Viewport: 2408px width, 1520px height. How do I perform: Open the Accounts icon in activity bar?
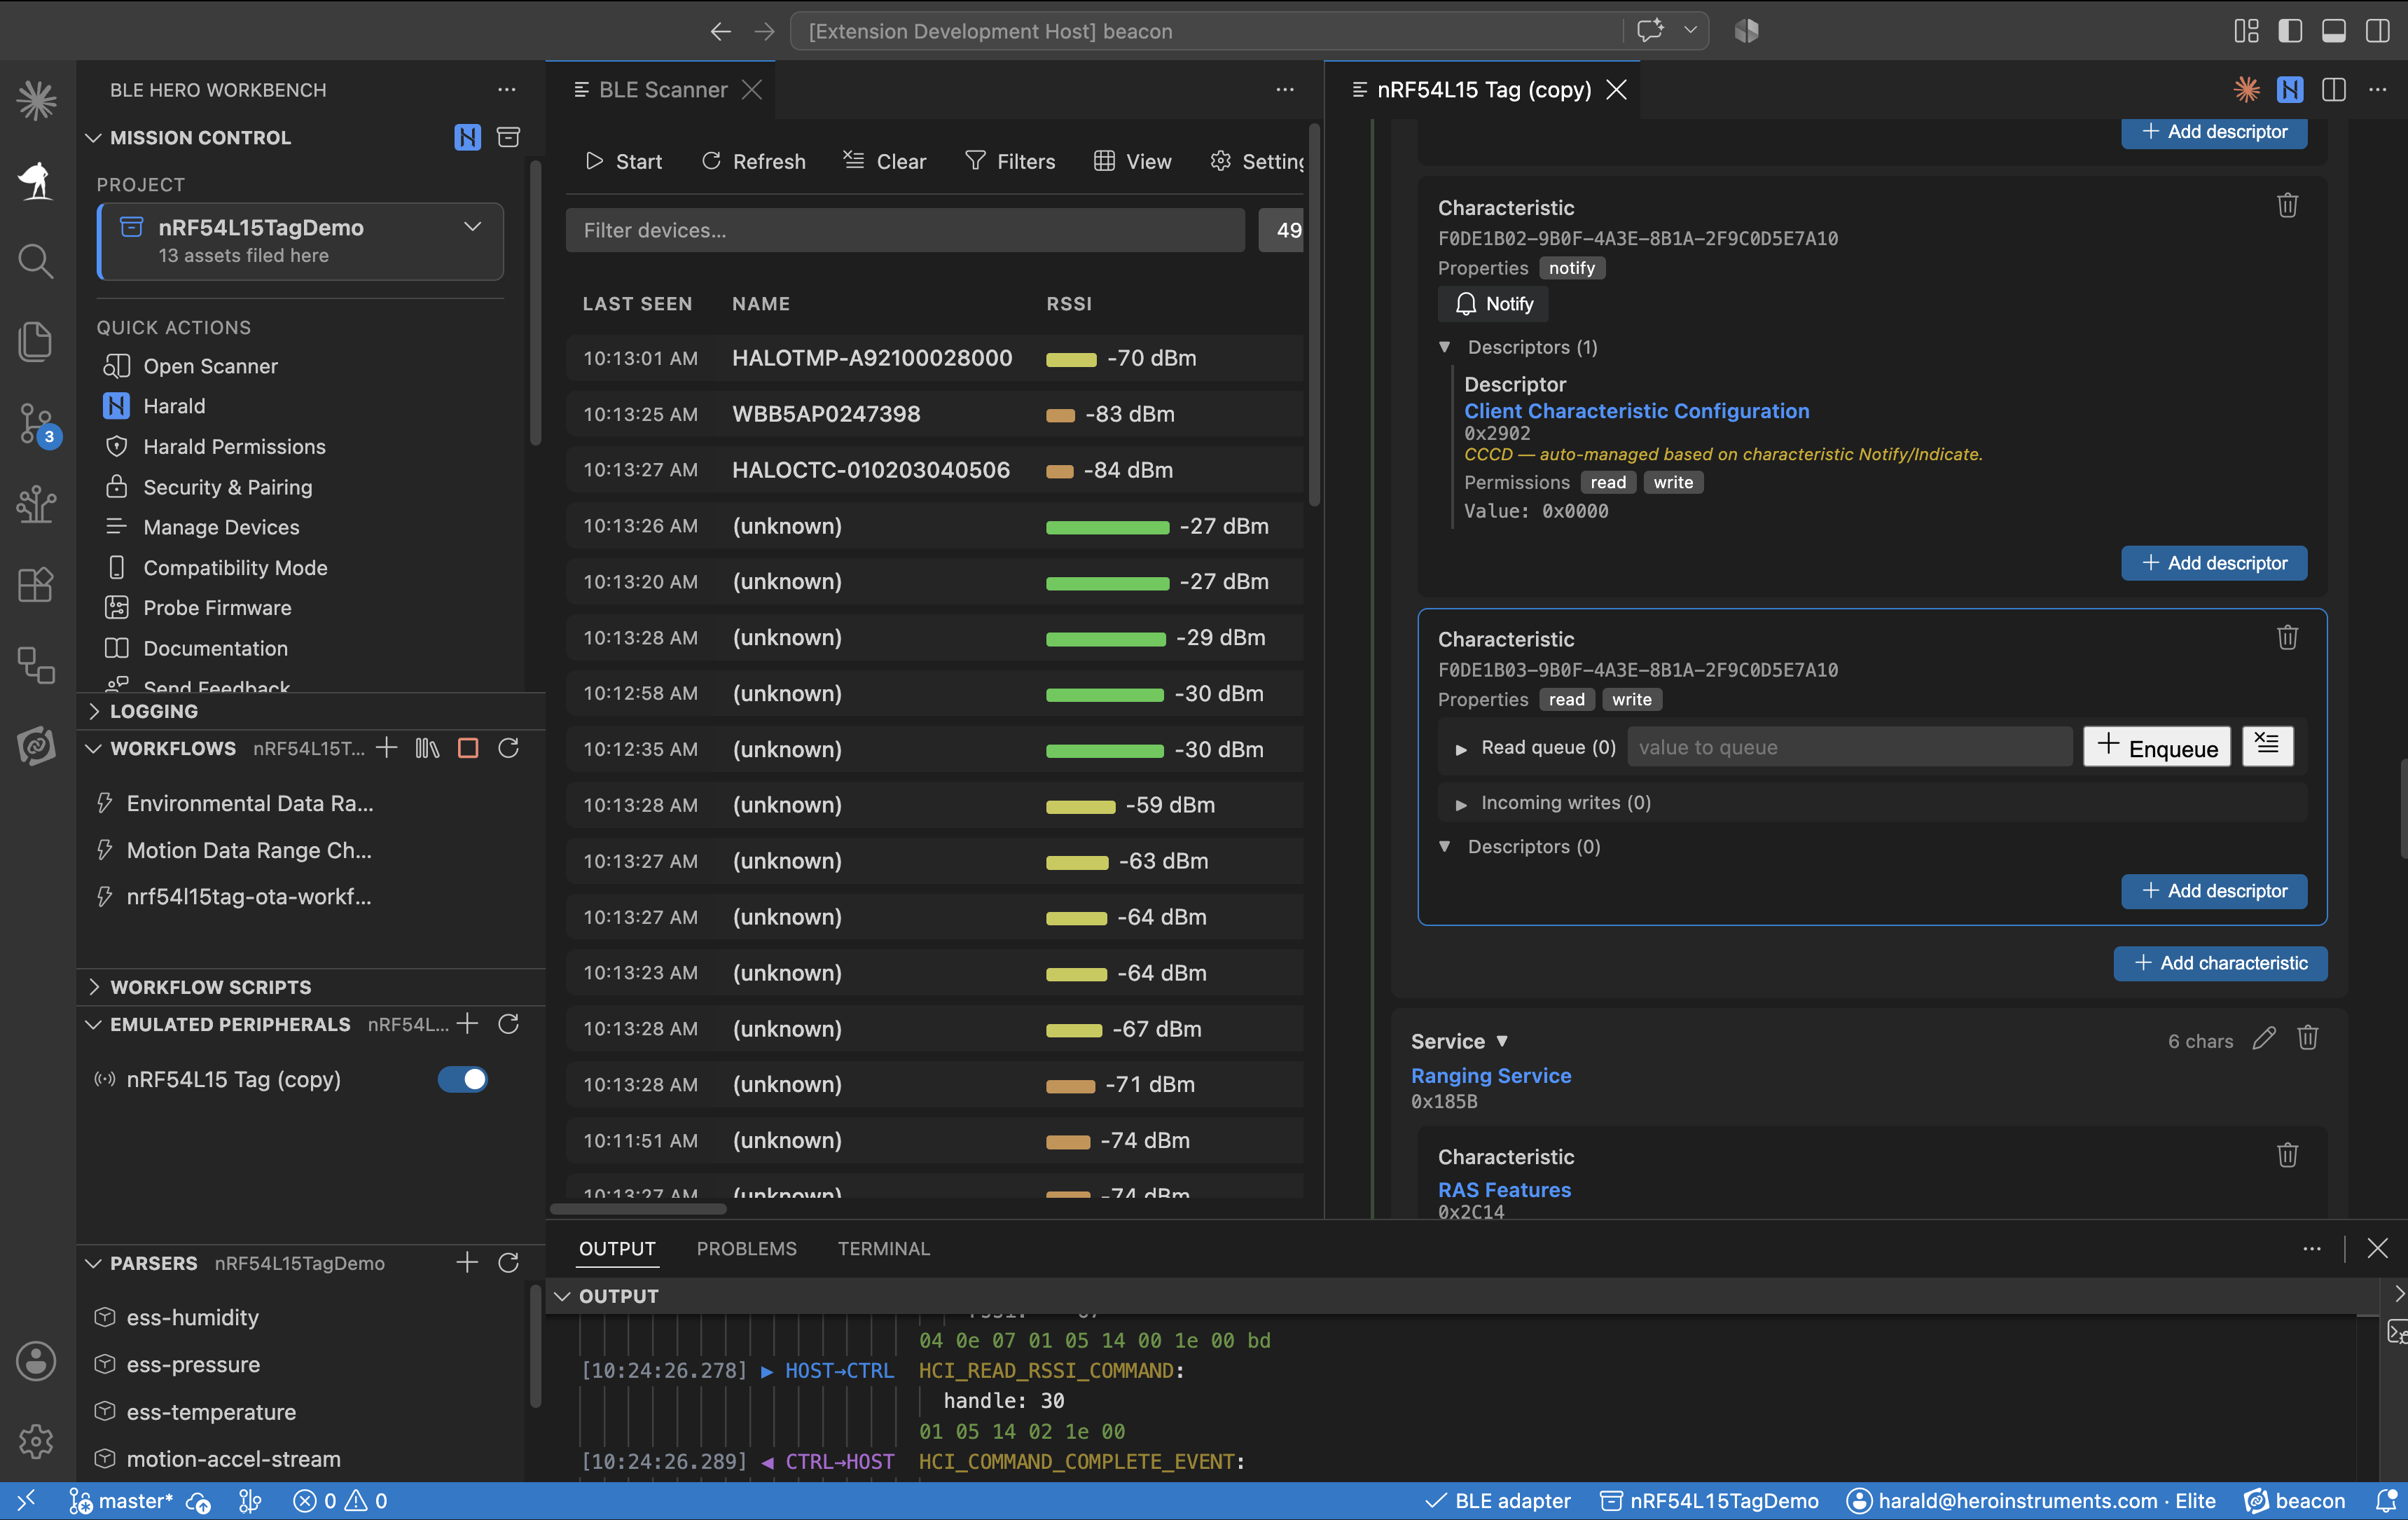coord(36,1360)
